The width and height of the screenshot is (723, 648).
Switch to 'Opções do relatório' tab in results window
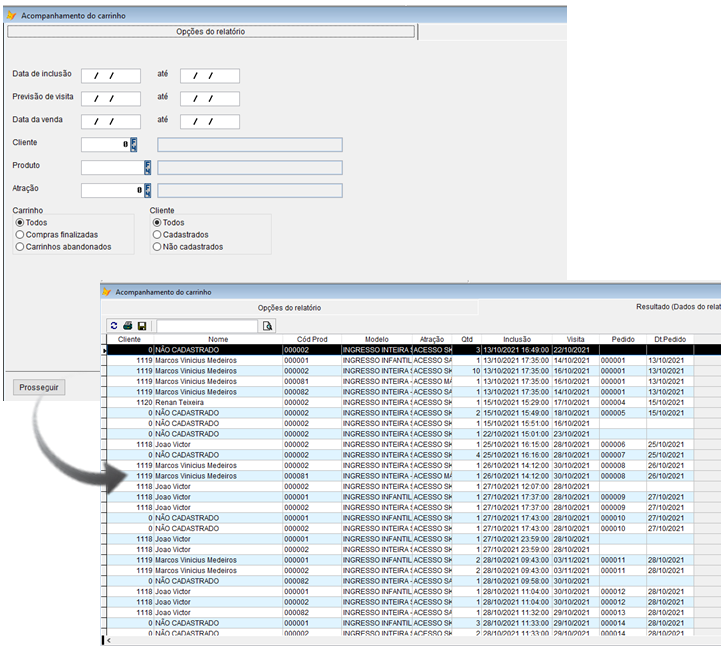[x=290, y=307]
